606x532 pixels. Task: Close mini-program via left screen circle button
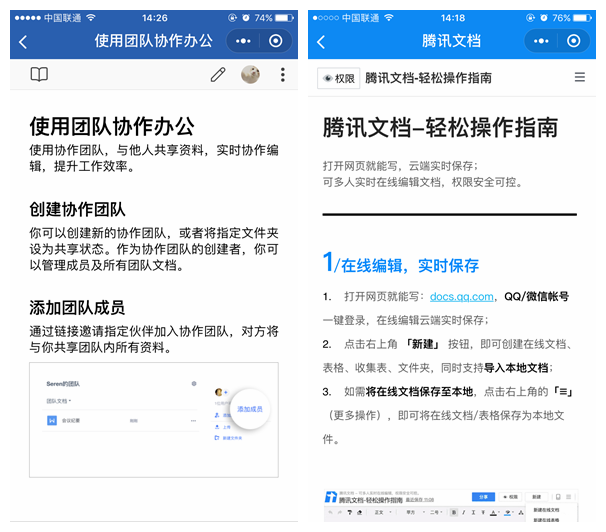click(x=275, y=41)
